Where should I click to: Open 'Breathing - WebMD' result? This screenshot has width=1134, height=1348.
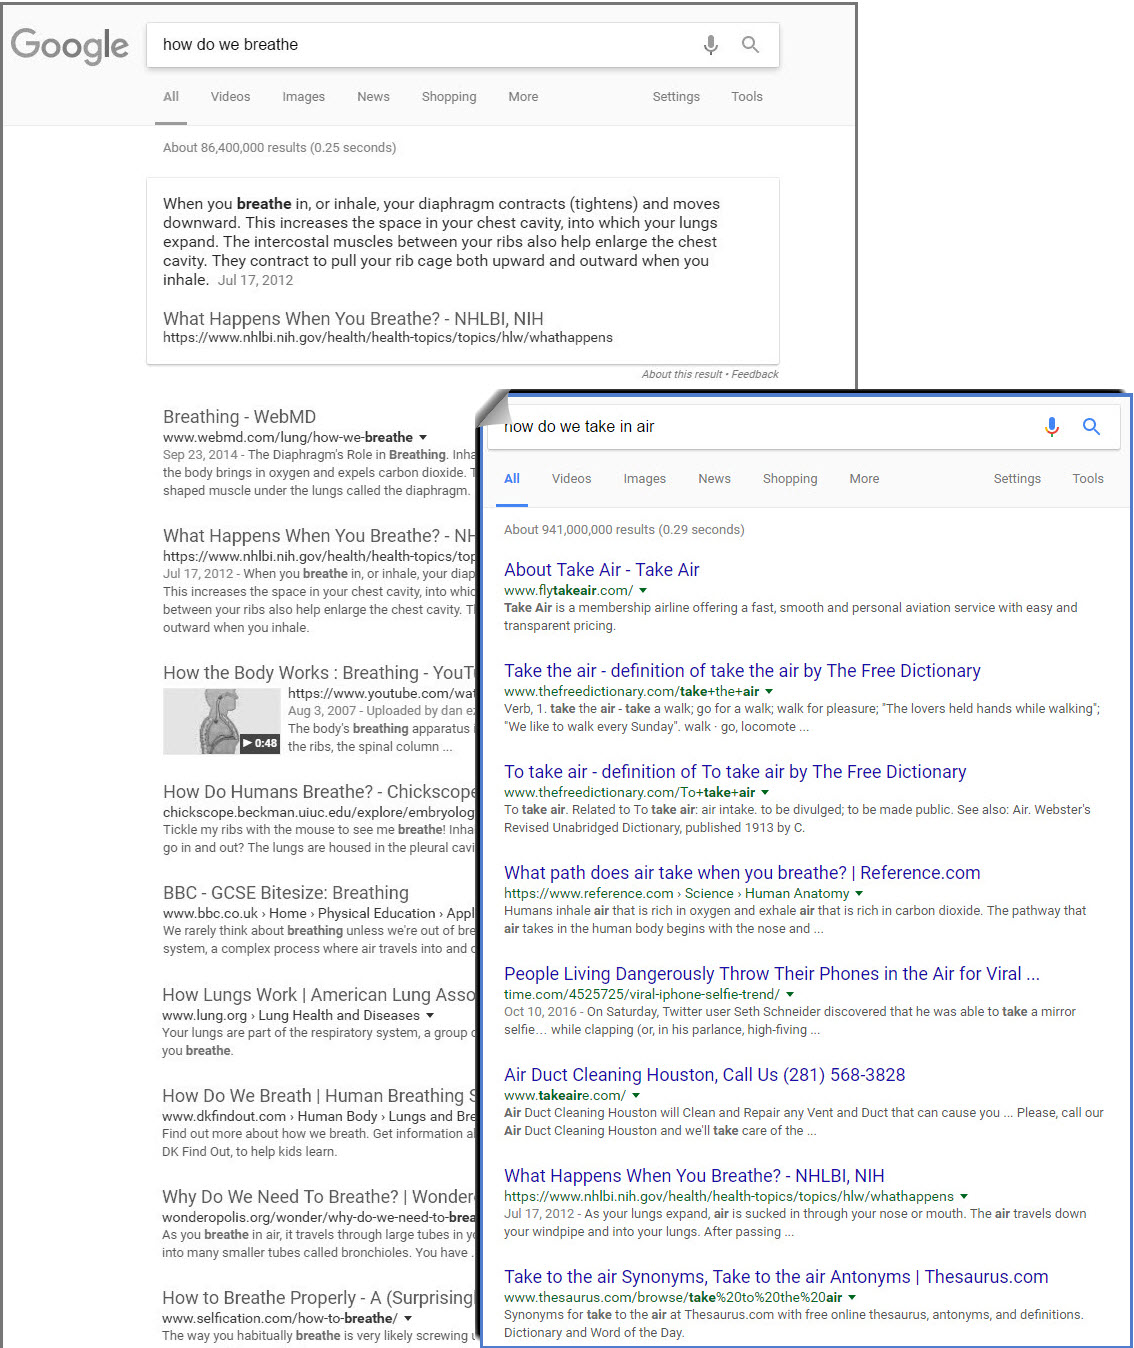(x=239, y=417)
